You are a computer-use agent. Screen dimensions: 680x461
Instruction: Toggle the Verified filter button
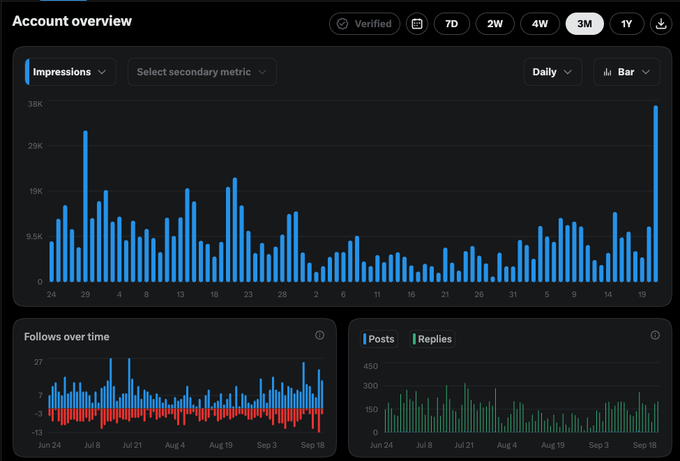click(x=365, y=24)
